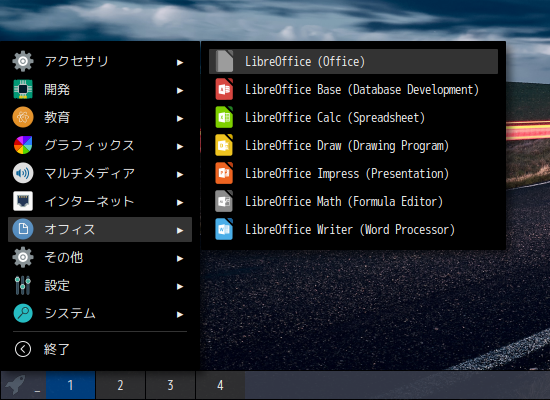
Task: Click the blue LibreOffice Writer icon
Action: 224,229
